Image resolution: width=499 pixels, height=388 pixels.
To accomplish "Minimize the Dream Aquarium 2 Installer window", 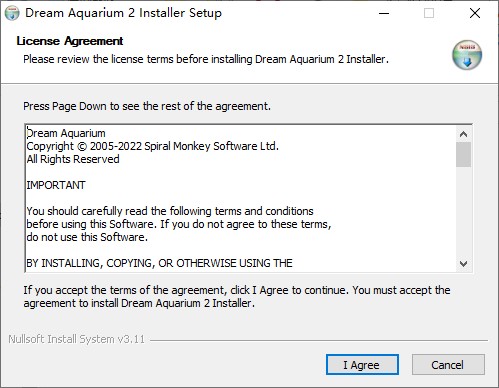I will pos(384,13).
